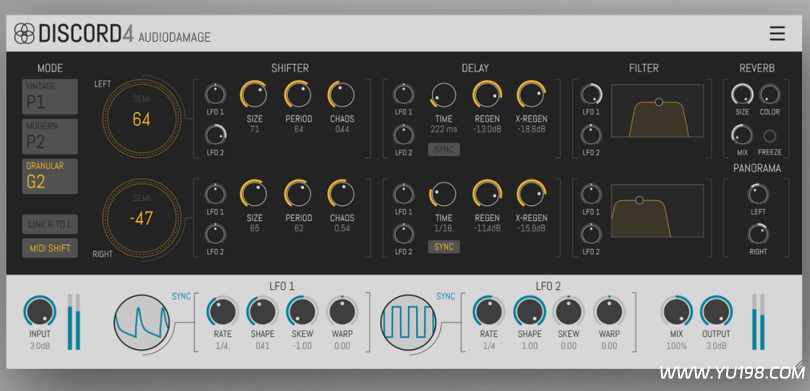Click reverb MIX knob
Viewport: 810px width, 391px height.
click(x=742, y=135)
